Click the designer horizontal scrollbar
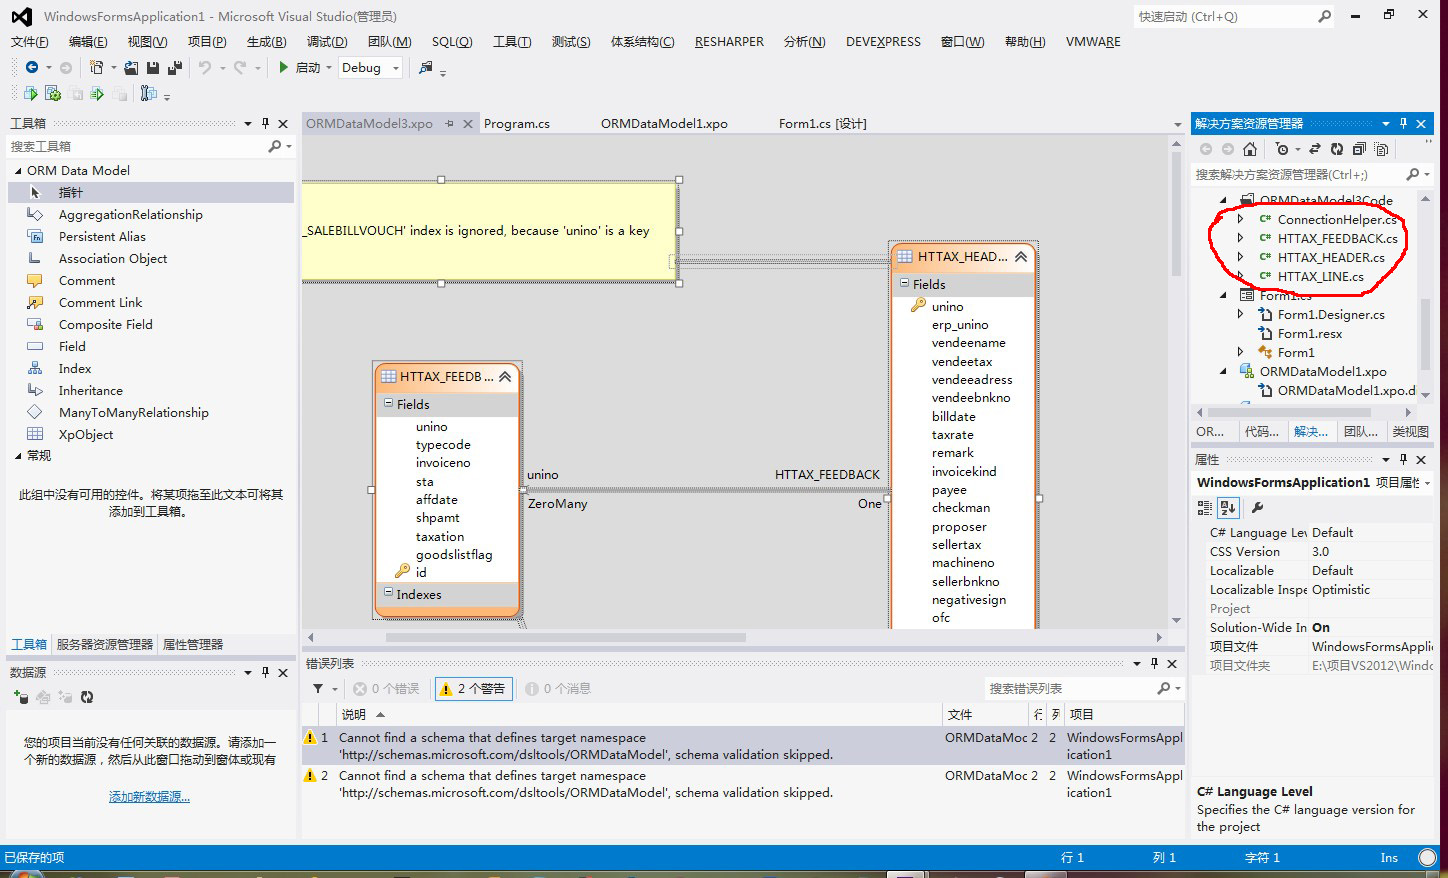The width and height of the screenshot is (1448, 878). tap(565, 637)
